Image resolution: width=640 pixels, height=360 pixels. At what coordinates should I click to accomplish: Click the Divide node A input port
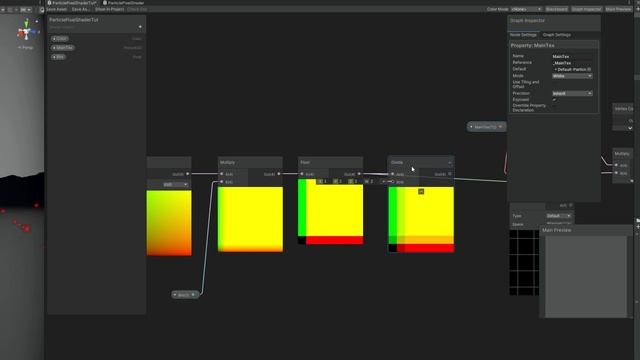[393, 174]
